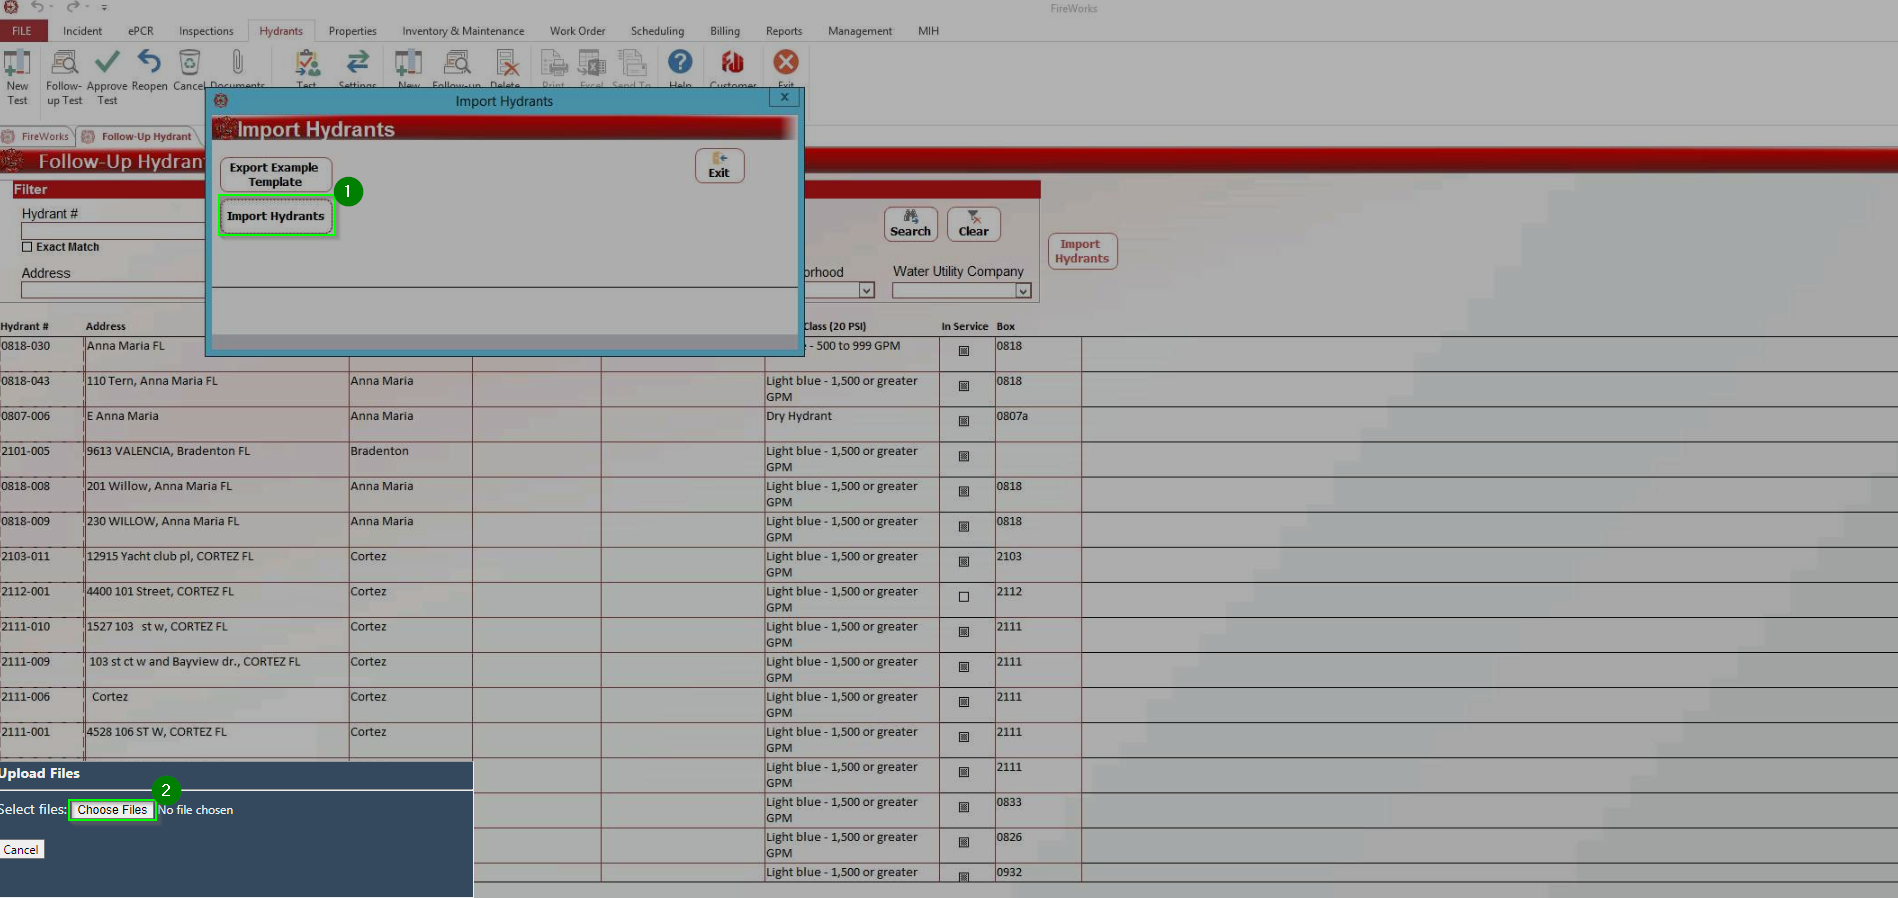Expand the Neighborhood dropdown arrow
1898x898 pixels.
[867, 291]
